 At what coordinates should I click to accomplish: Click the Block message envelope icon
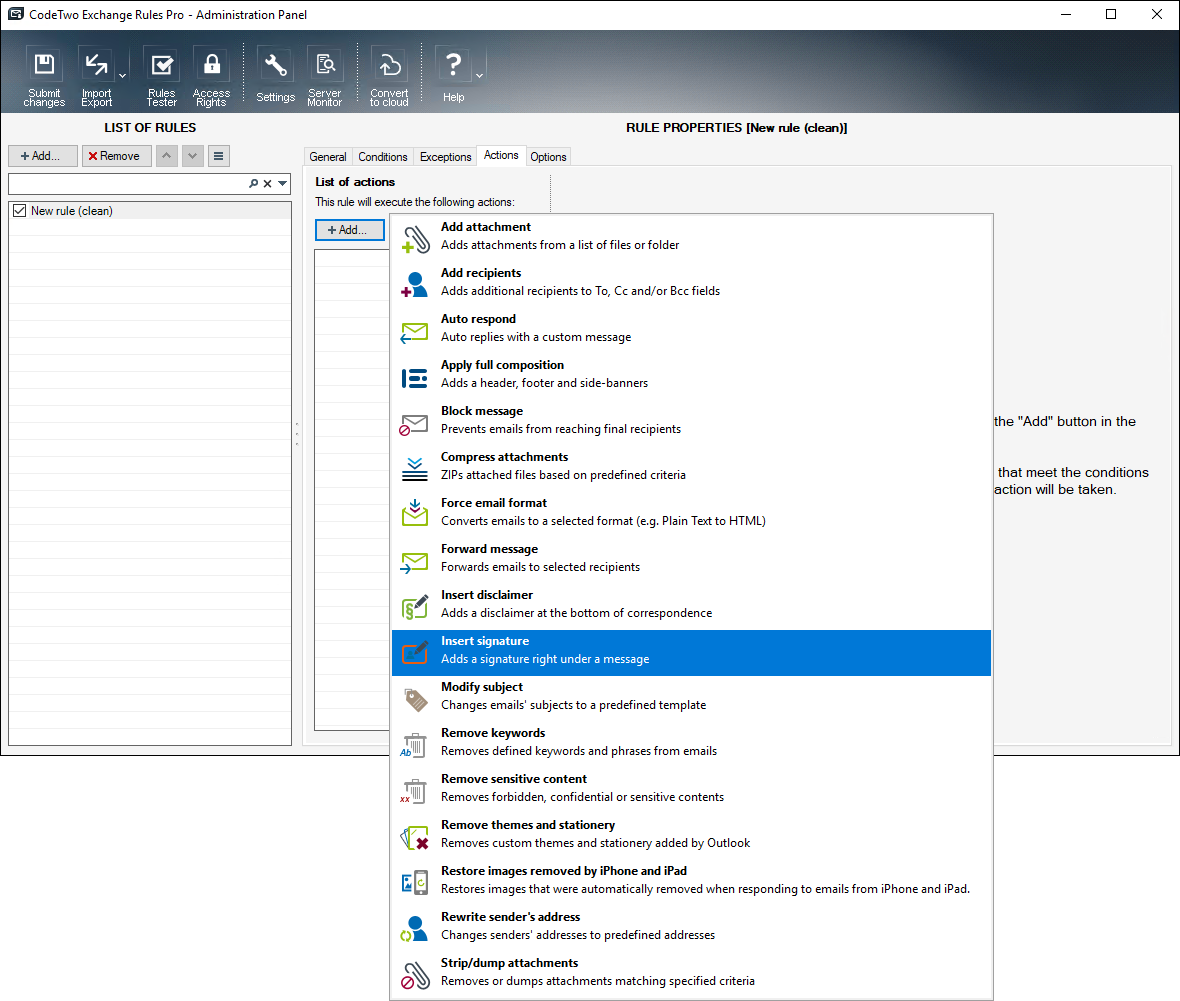tap(414, 424)
